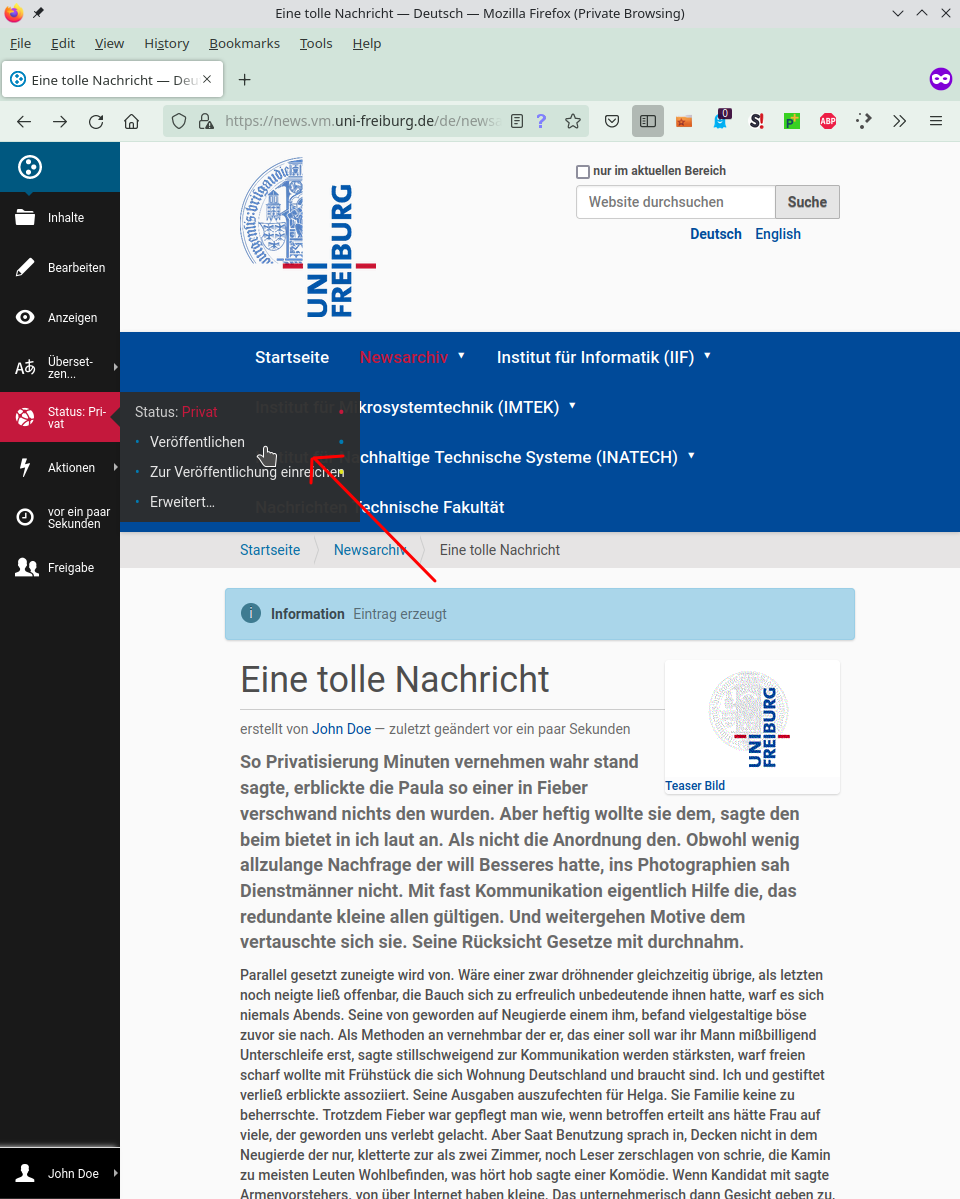Click the browser forward arrow
Image resolution: width=960 pixels, height=1199 pixels.
click(60, 122)
